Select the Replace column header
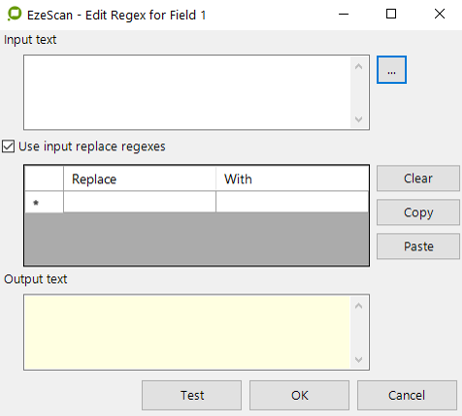The width and height of the screenshot is (462, 416). point(139,179)
